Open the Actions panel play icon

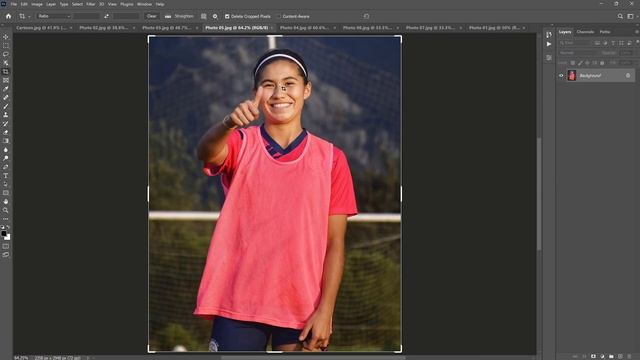click(549, 44)
